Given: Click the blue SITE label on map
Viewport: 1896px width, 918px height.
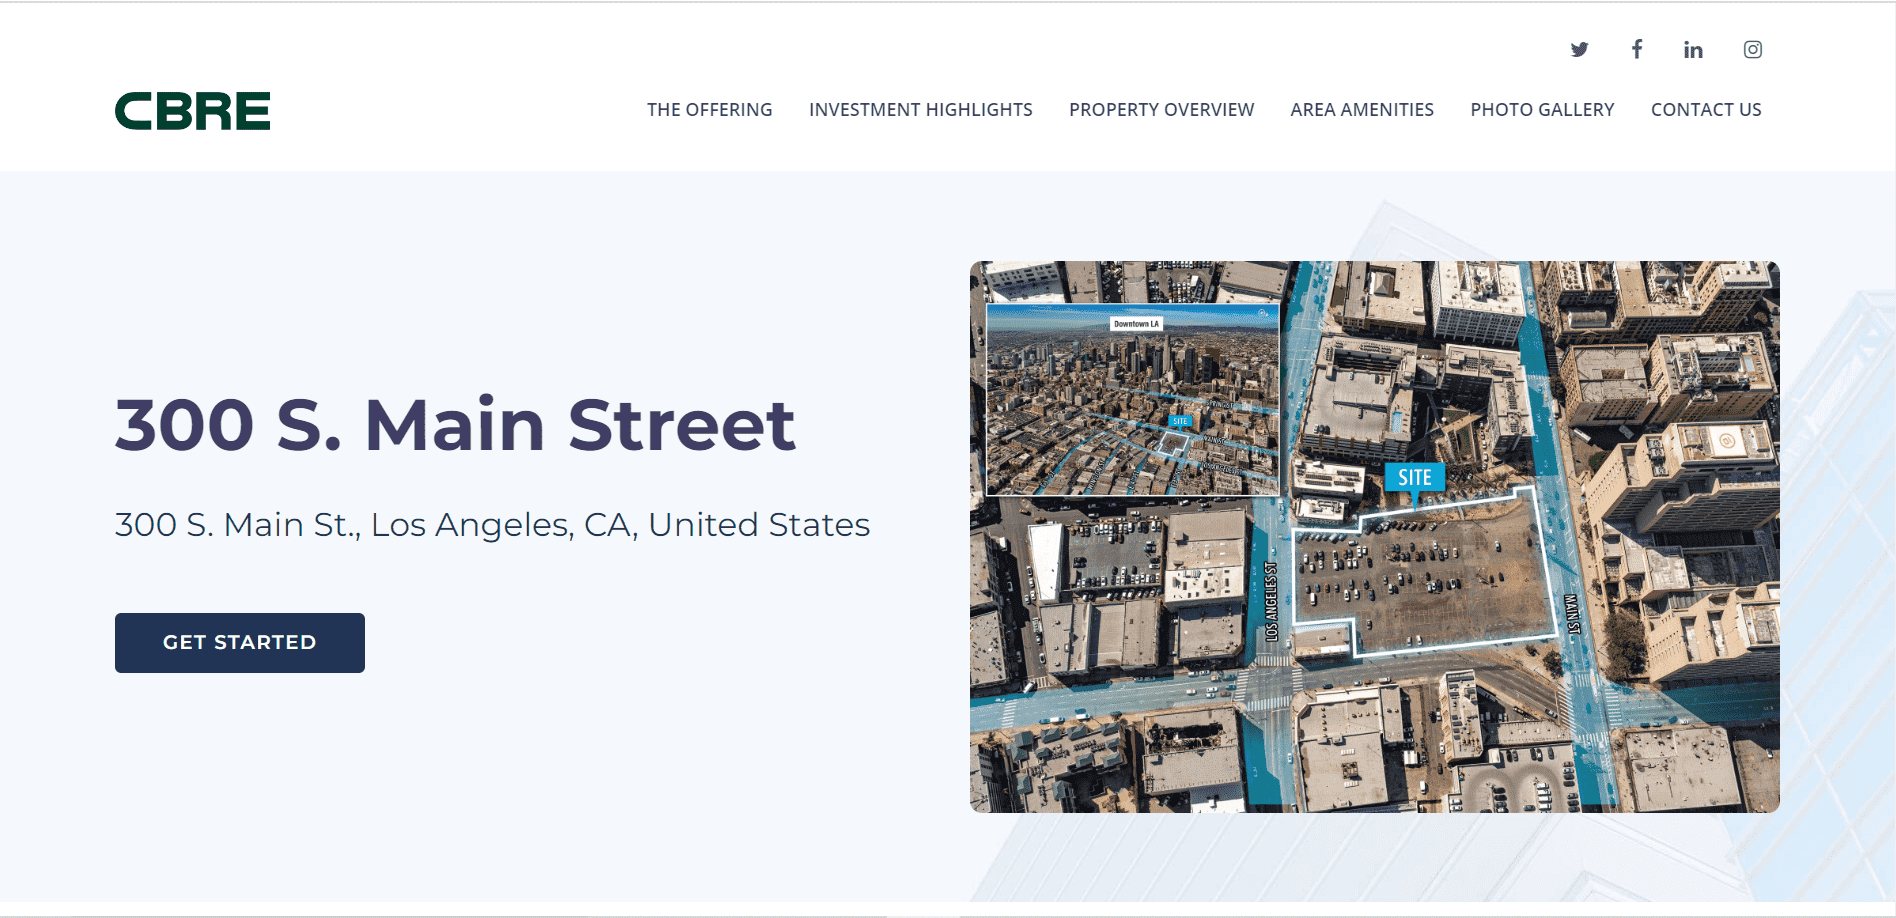Looking at the screenshot, I should (1414, 478).
